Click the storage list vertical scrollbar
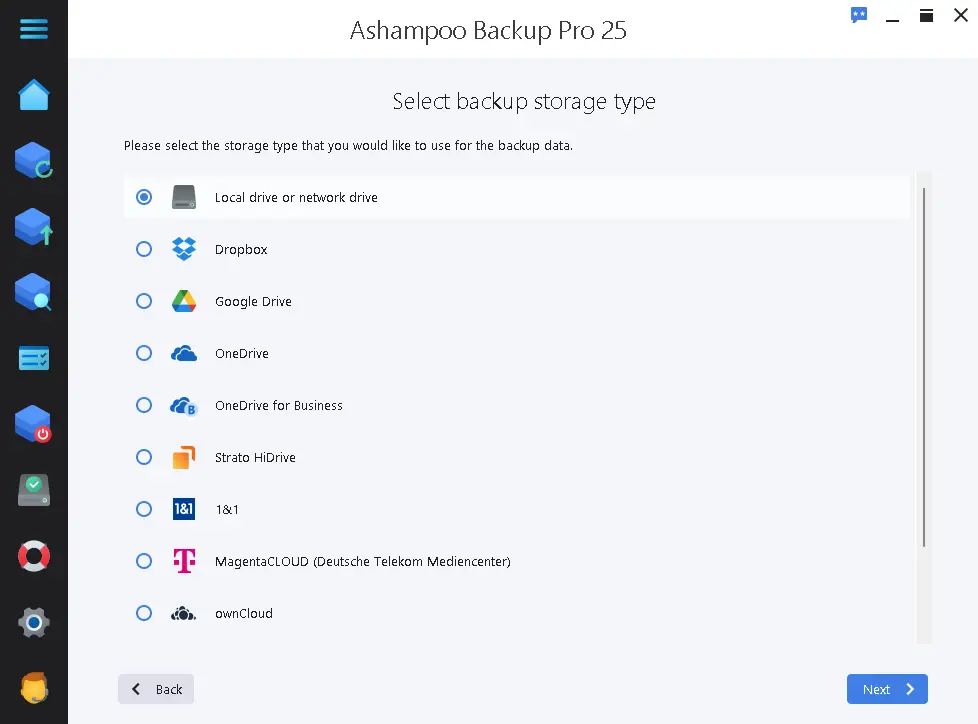This screenshot has width=978, height=724. (x=924, y=367)
